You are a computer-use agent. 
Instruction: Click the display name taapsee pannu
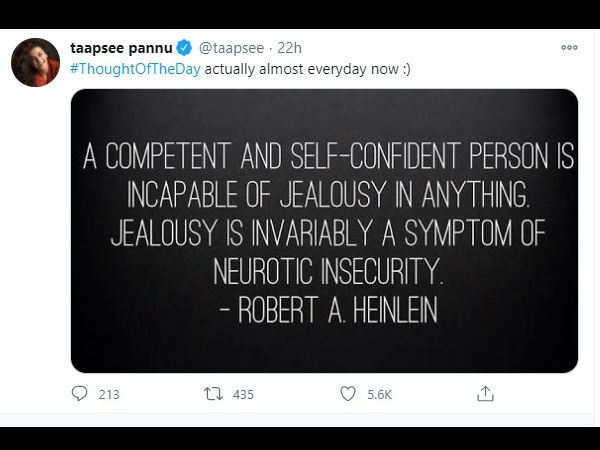pos(122,47)
